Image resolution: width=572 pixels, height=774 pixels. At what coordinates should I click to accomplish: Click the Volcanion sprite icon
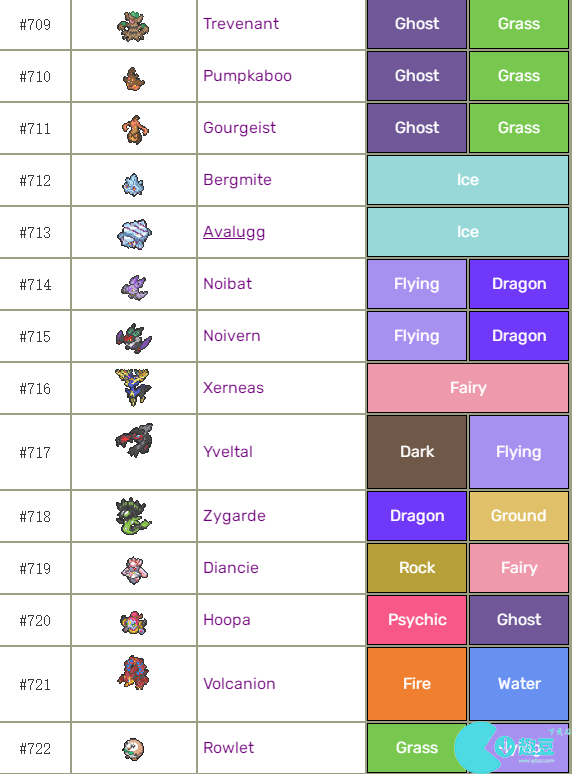coord(133,672)
